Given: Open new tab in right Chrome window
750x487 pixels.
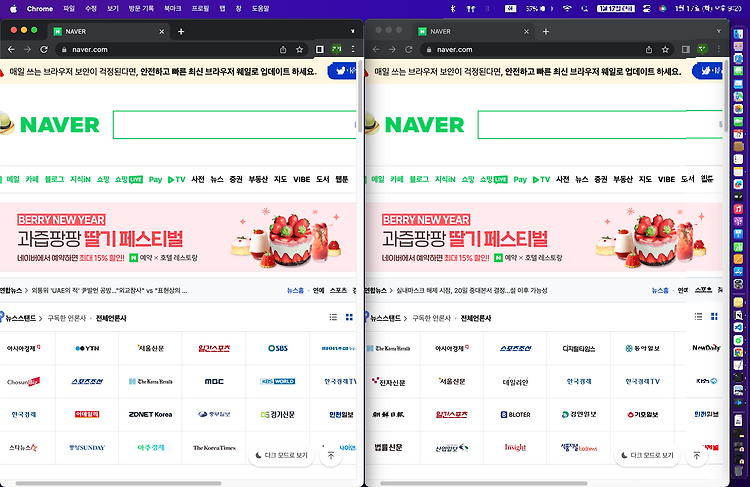Looking at the screenshot, I should 546,32.
